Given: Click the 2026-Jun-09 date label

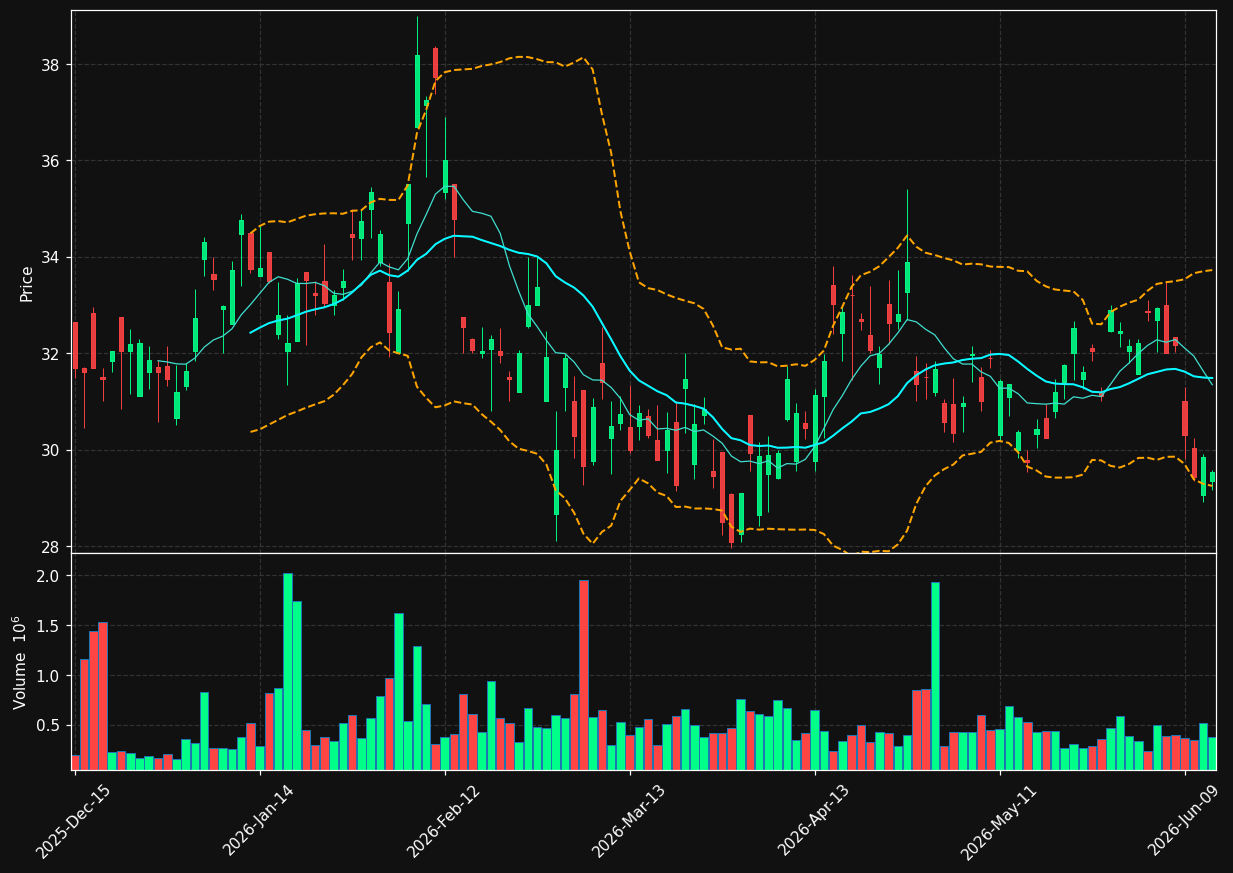Looking at the screenshot, I should pos(1184,822).
